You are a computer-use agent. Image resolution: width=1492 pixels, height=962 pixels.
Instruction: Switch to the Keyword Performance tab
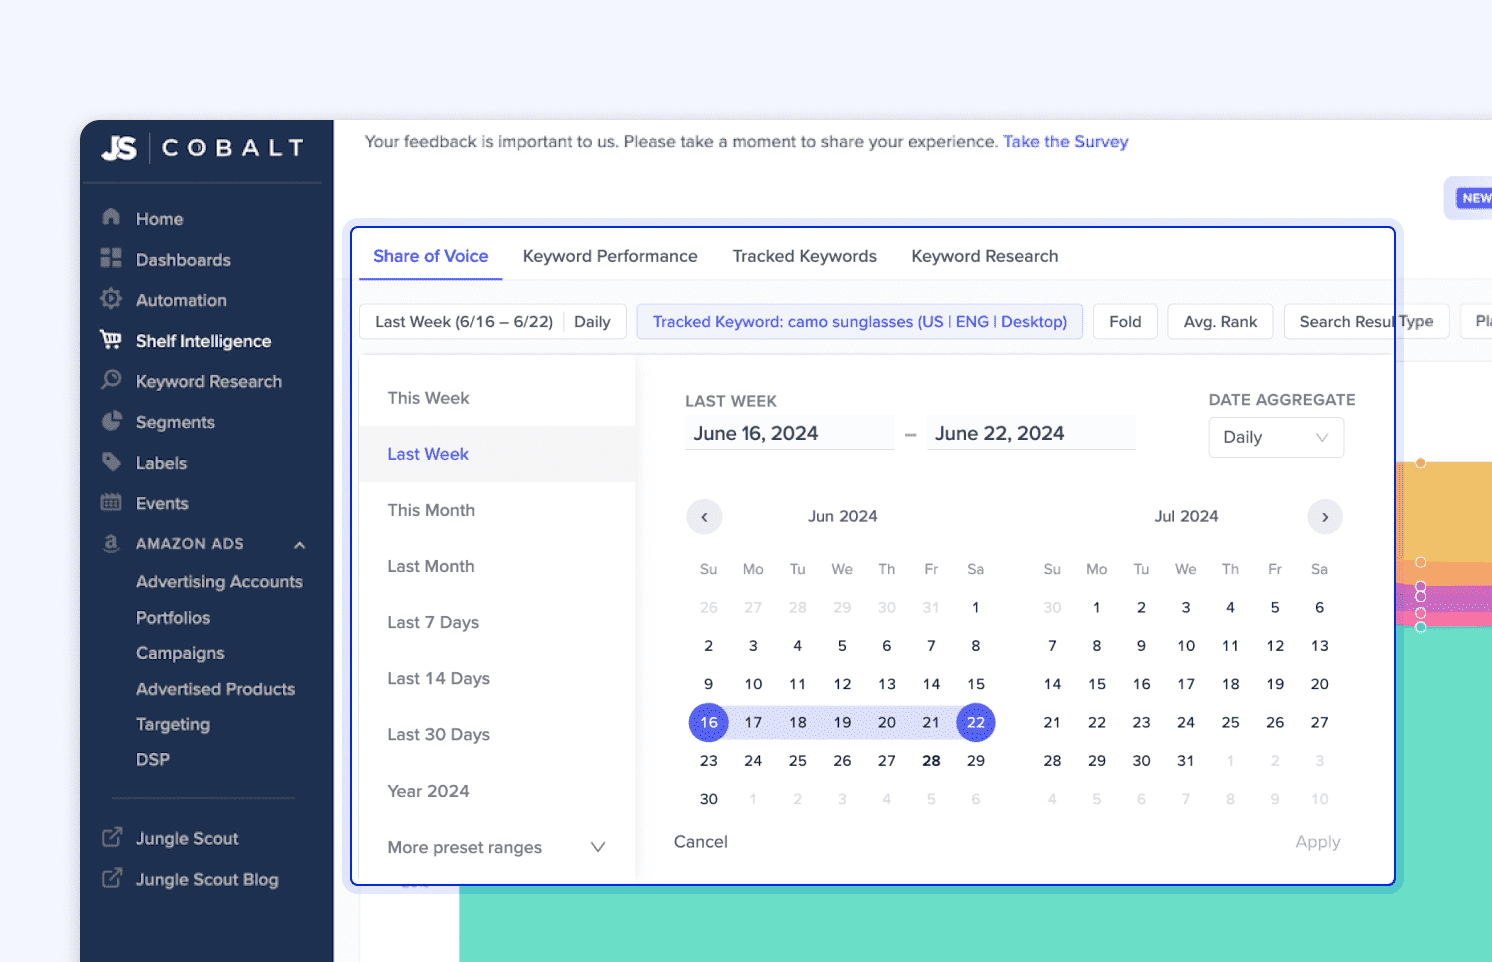point(610,256)
